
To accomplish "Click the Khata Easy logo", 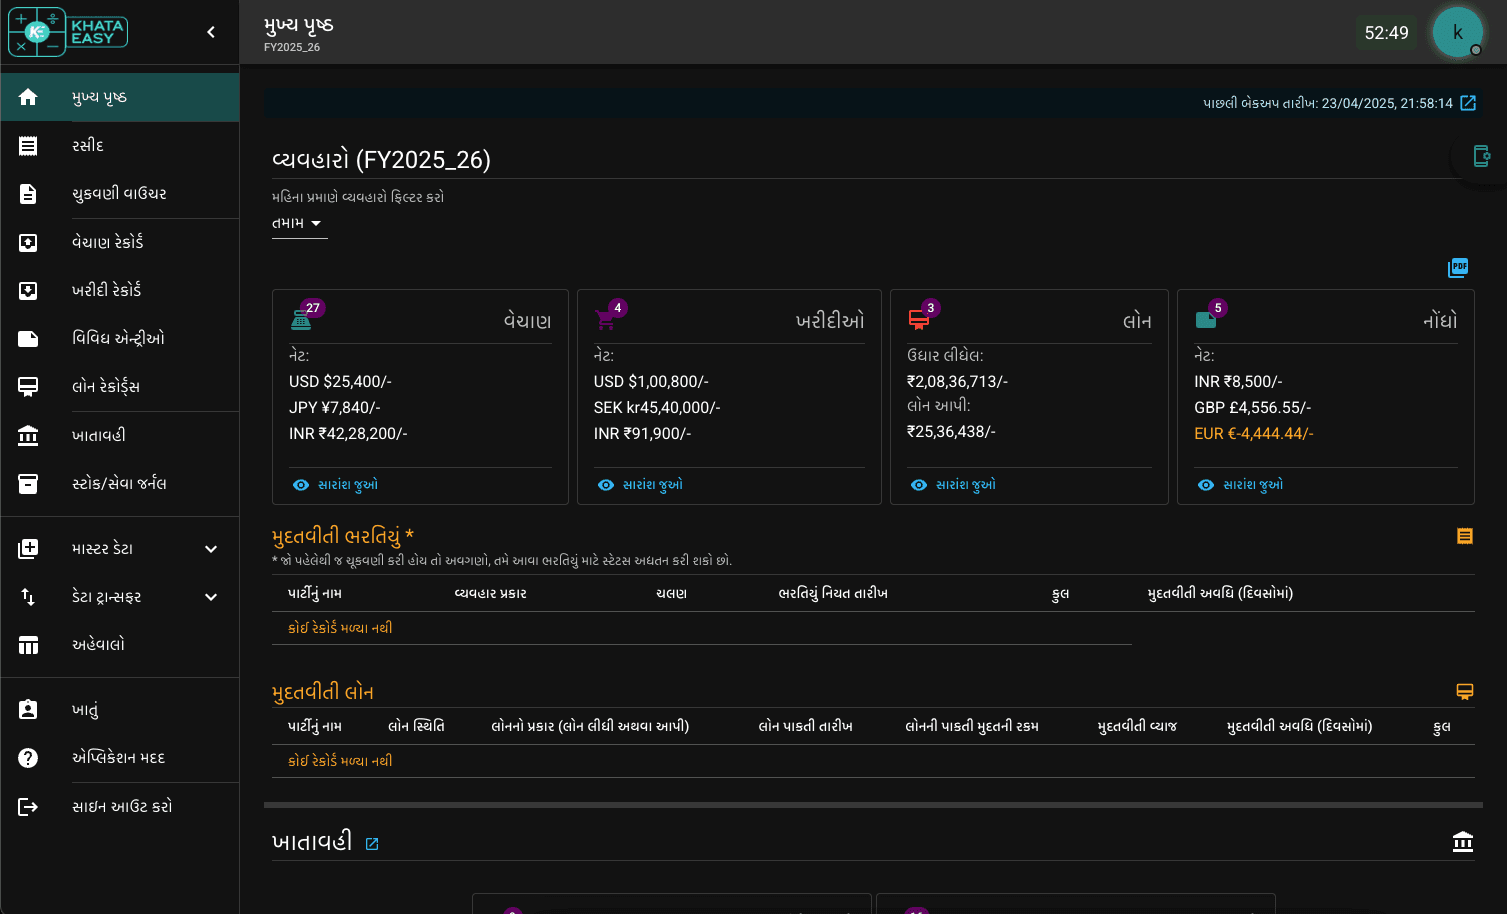I will (68, 32).
